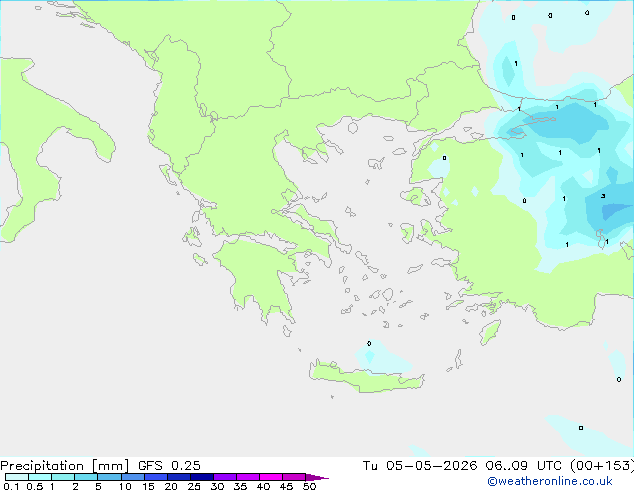Click the legend label '35'

point(240,486)
